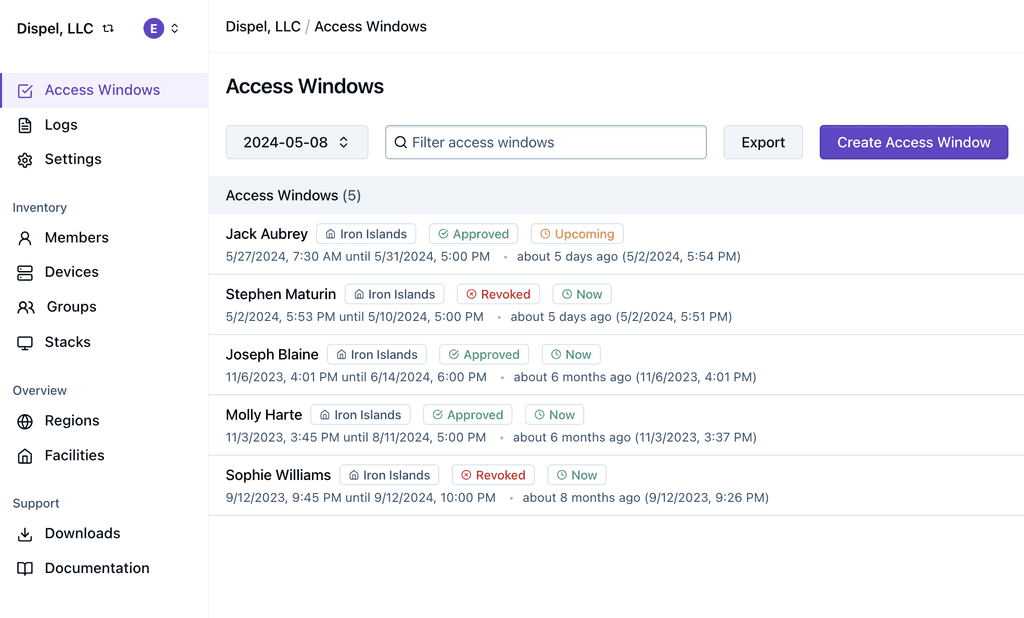
Task: Open the Devices inventory page
Action: coord(71,272)
